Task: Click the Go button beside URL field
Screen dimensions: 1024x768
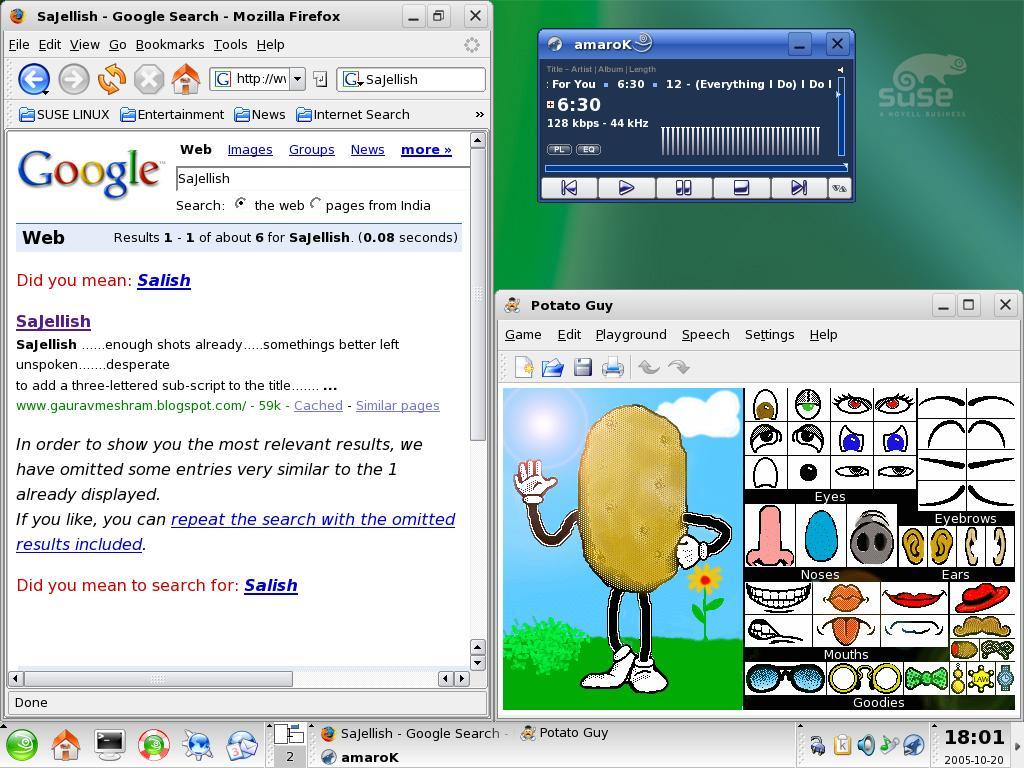Action: point(320,80)
